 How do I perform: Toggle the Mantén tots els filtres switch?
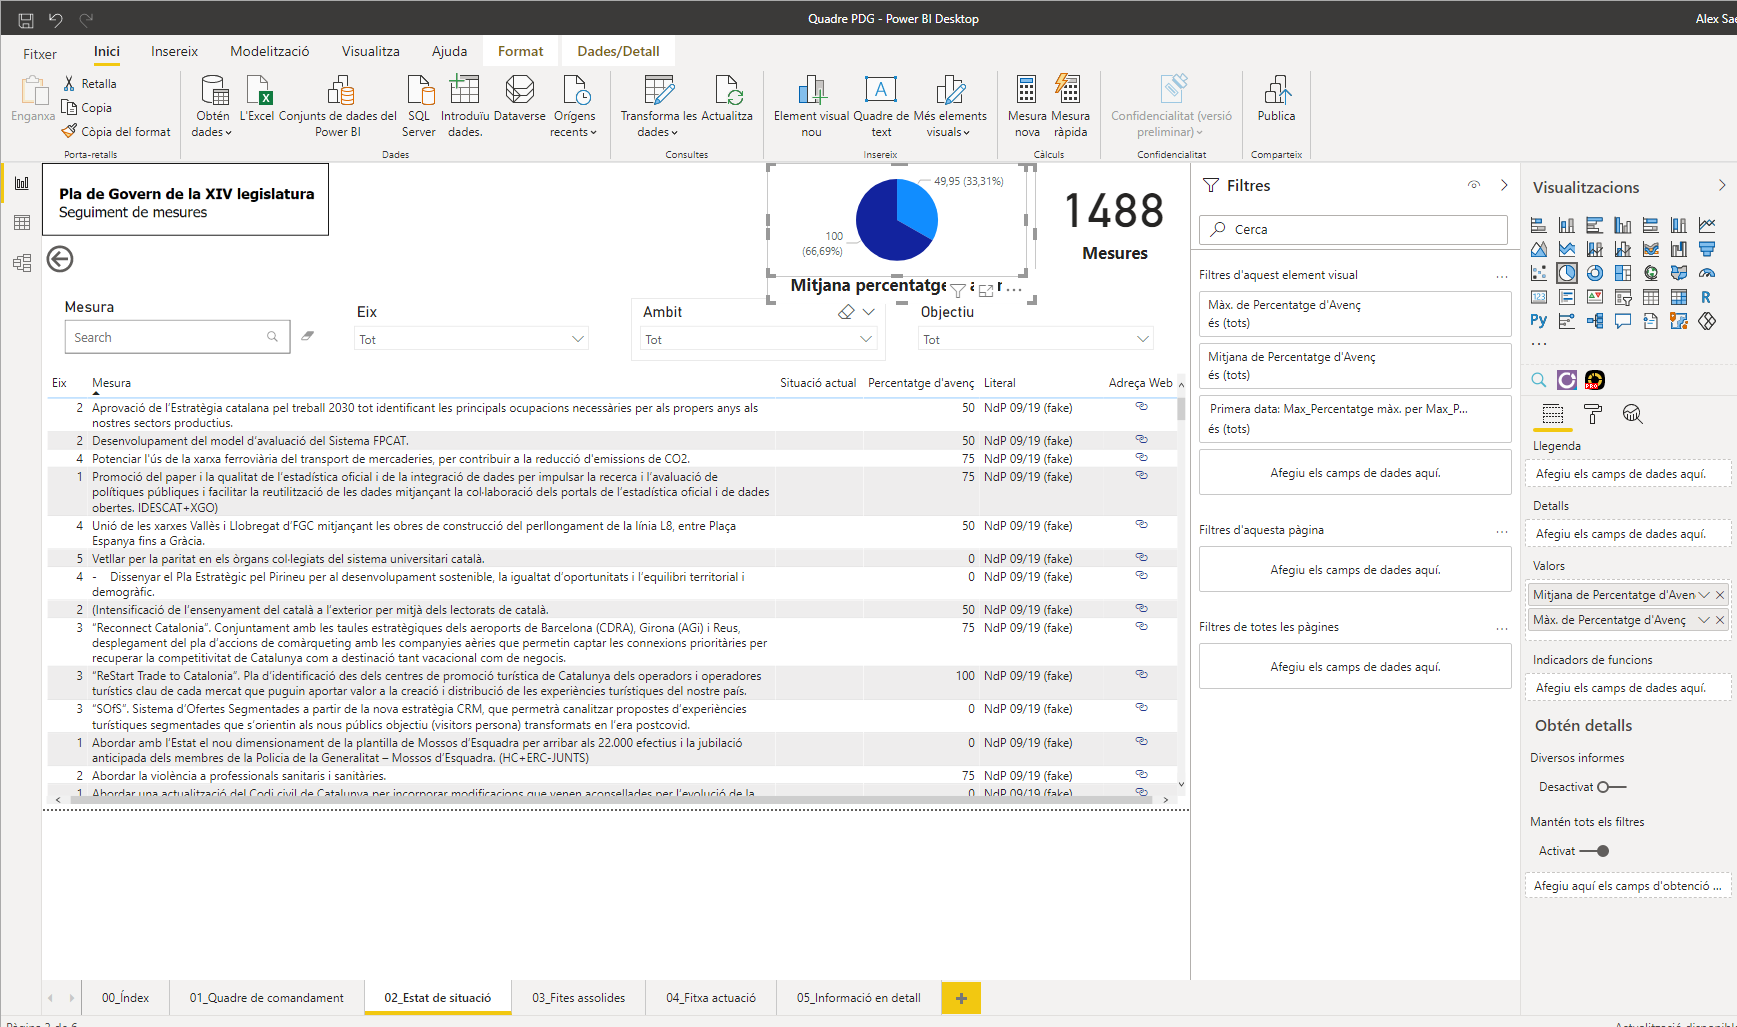tap(1594, 851)
